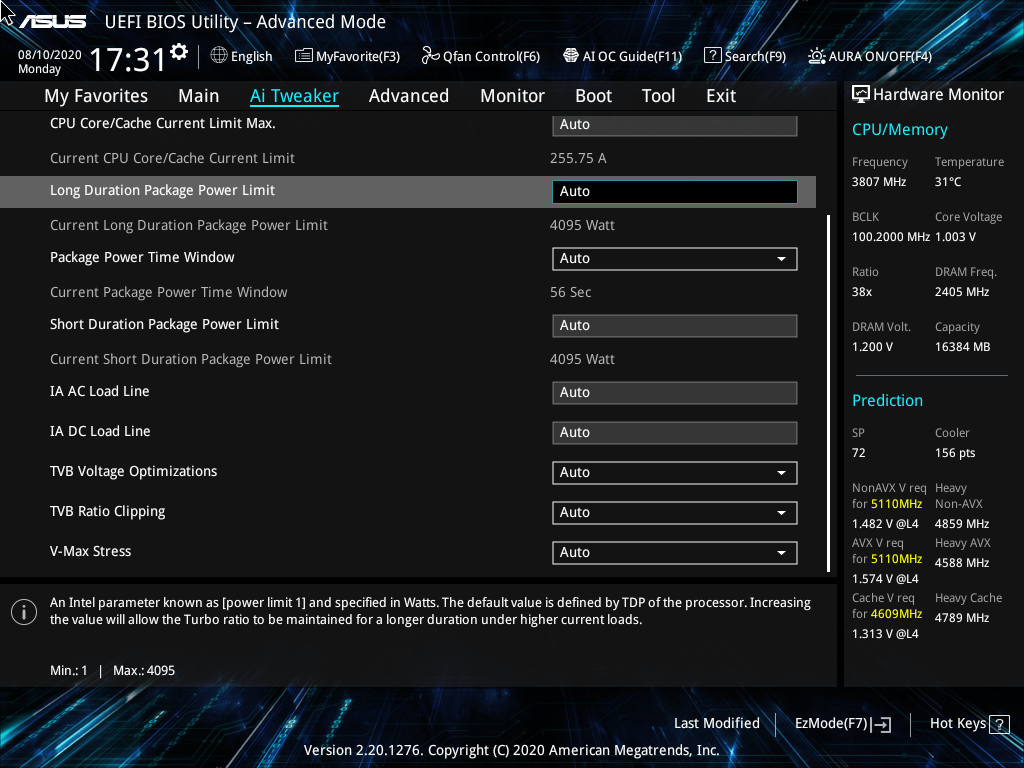Click the AI OC Guide chip icon
The image size is (1024, 768).
coord(571,56)
